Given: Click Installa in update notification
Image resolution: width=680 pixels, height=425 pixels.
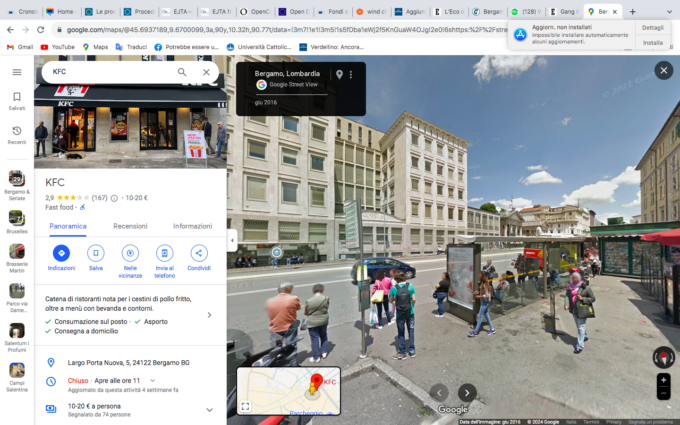Looking at the screenshot, I should [652, 43].
